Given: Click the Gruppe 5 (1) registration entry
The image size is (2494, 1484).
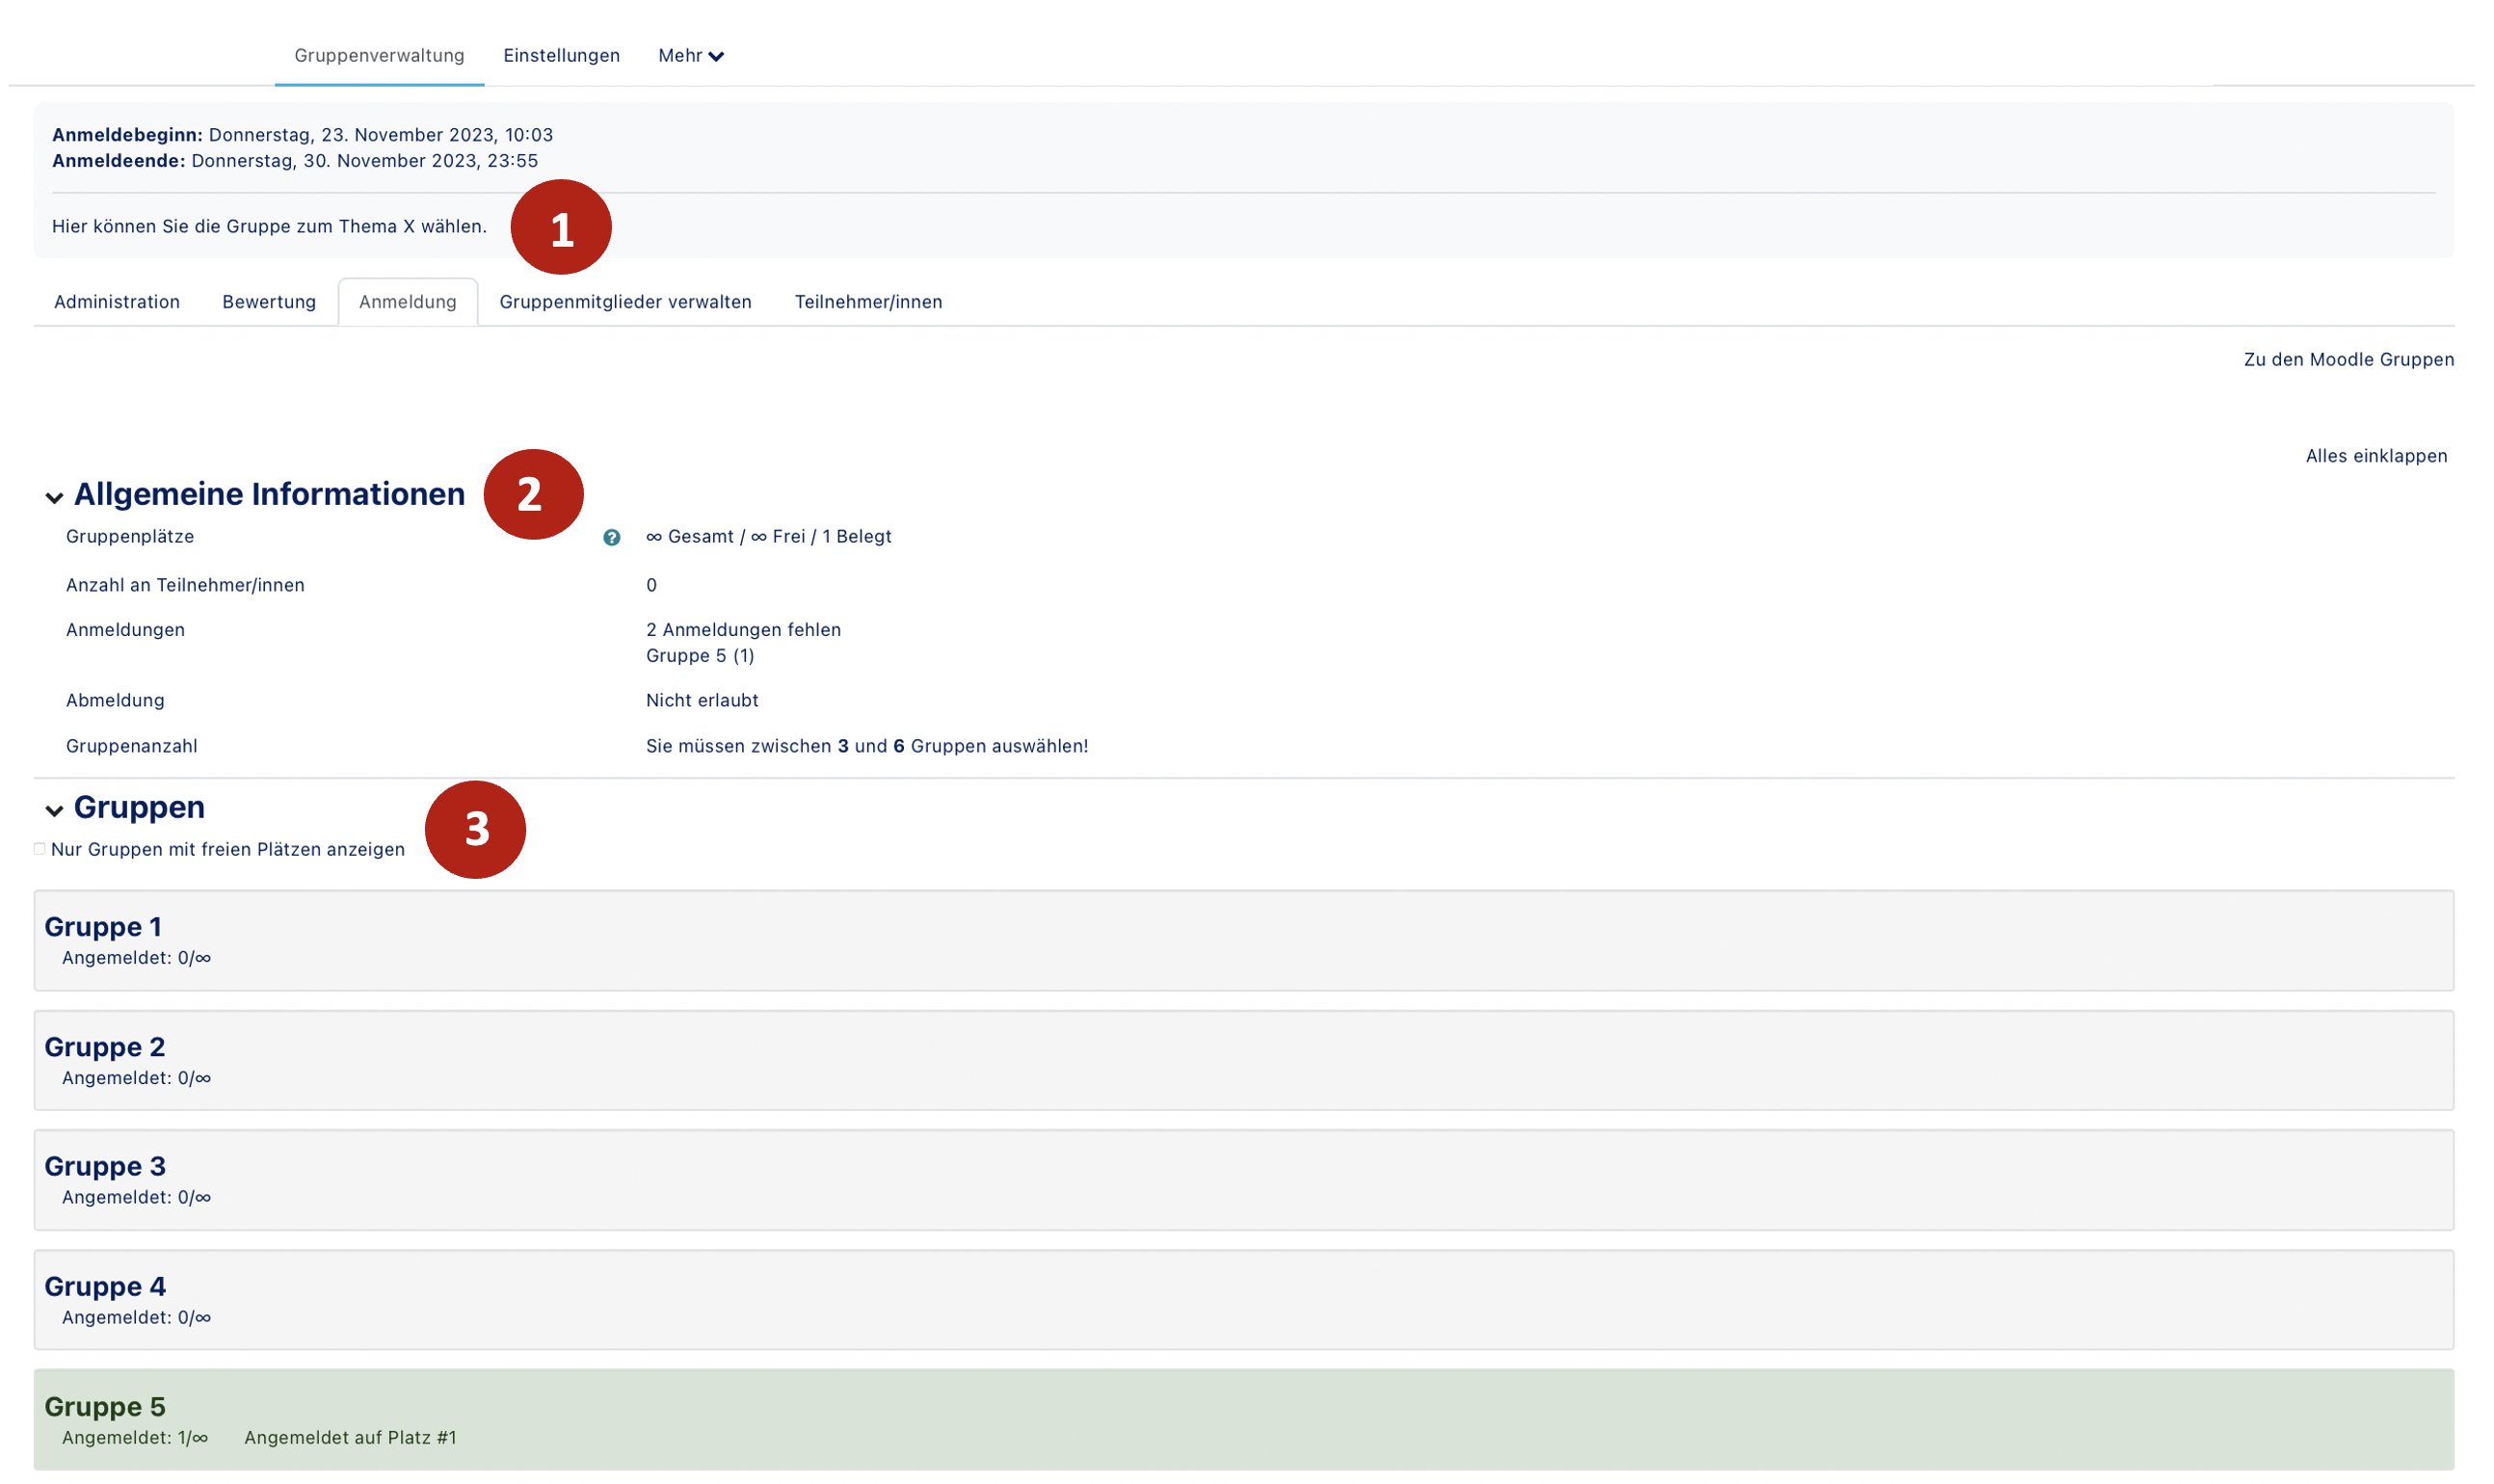Looking at the screenshot, I should (700, 656).
